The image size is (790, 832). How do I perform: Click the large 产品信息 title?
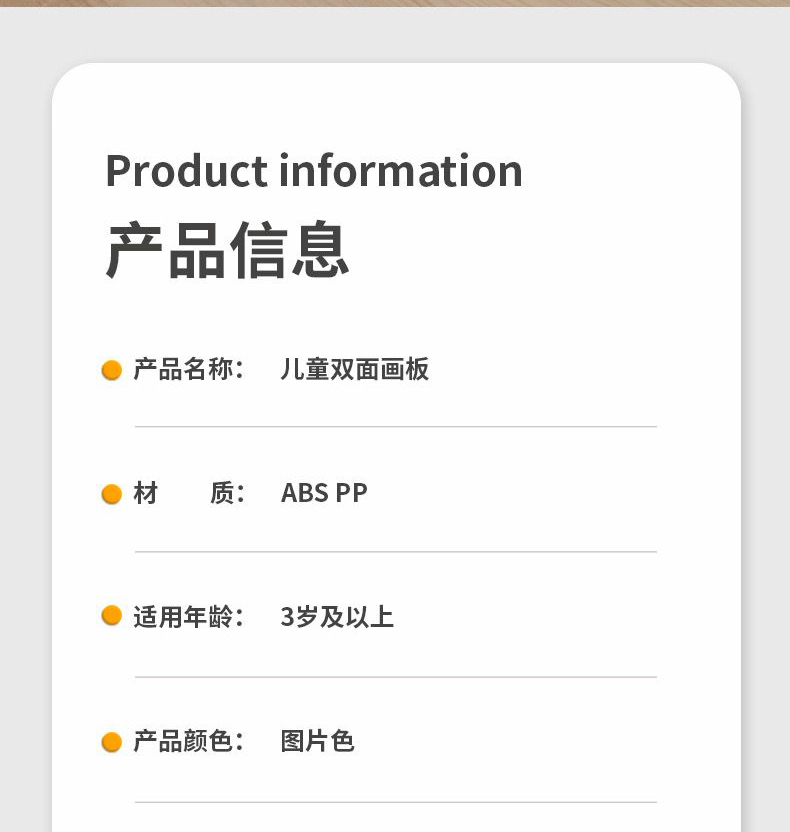(x=228, y=250)
